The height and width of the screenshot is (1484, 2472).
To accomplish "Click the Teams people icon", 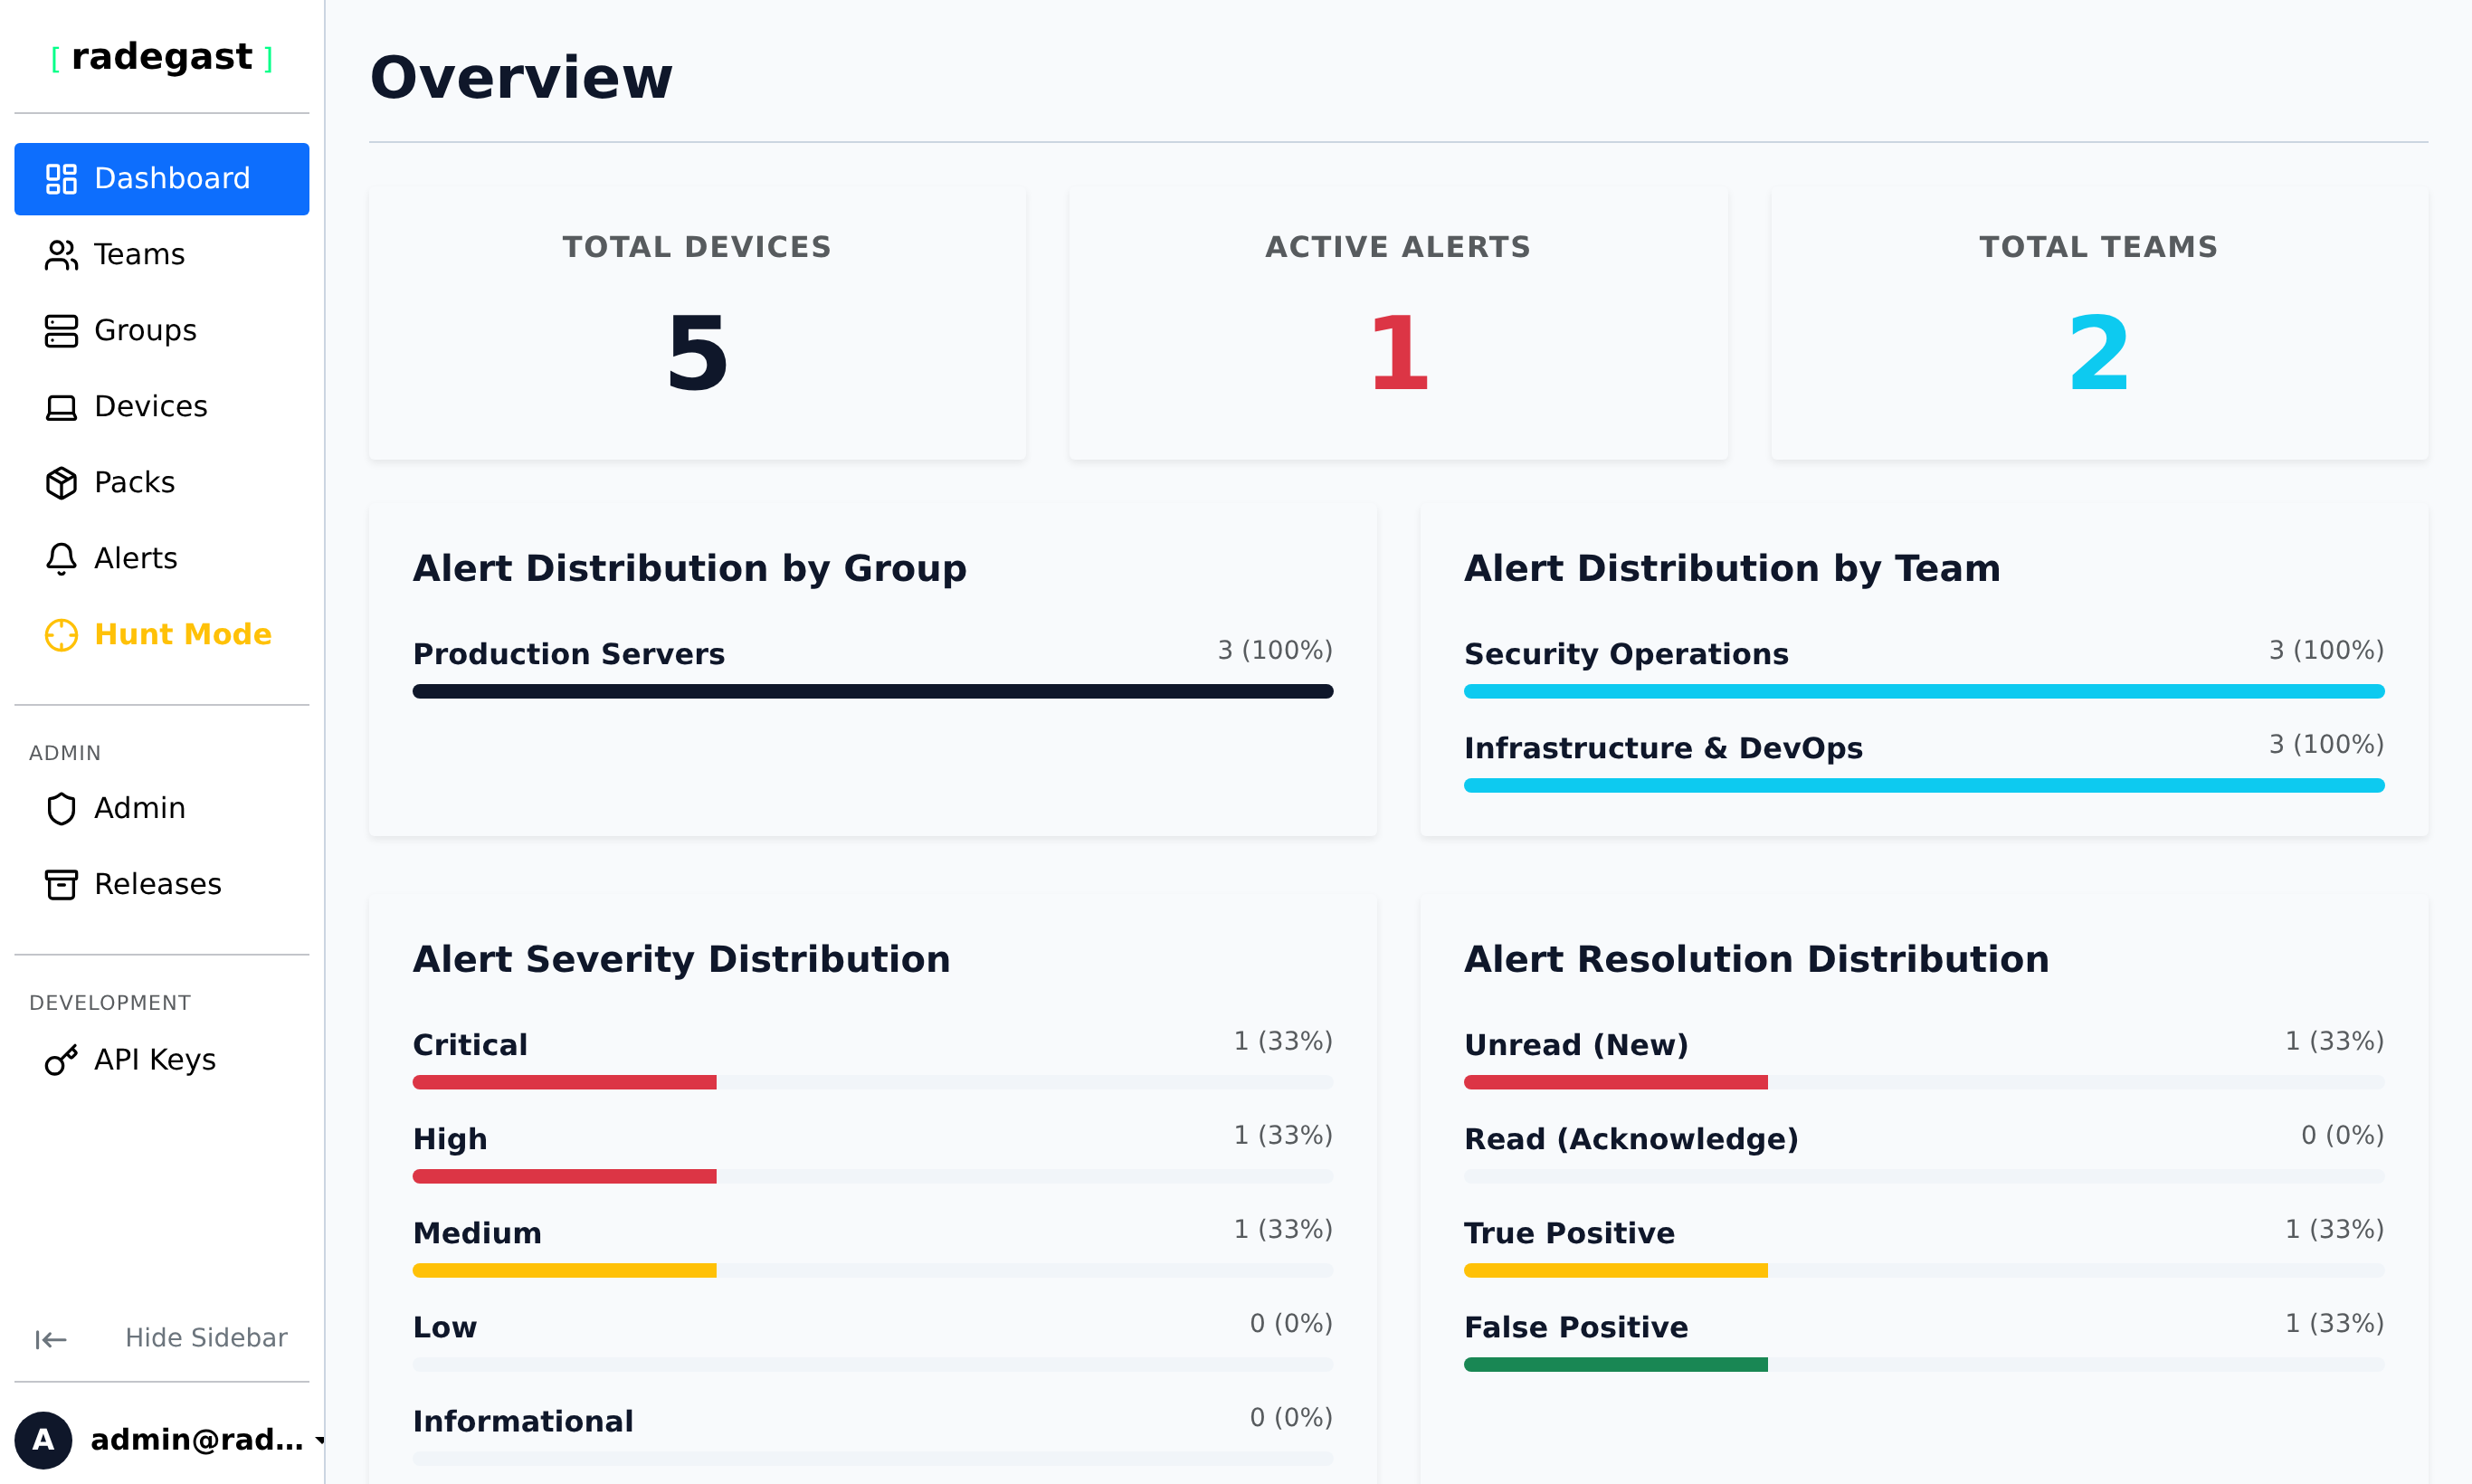I will point(61,255).
